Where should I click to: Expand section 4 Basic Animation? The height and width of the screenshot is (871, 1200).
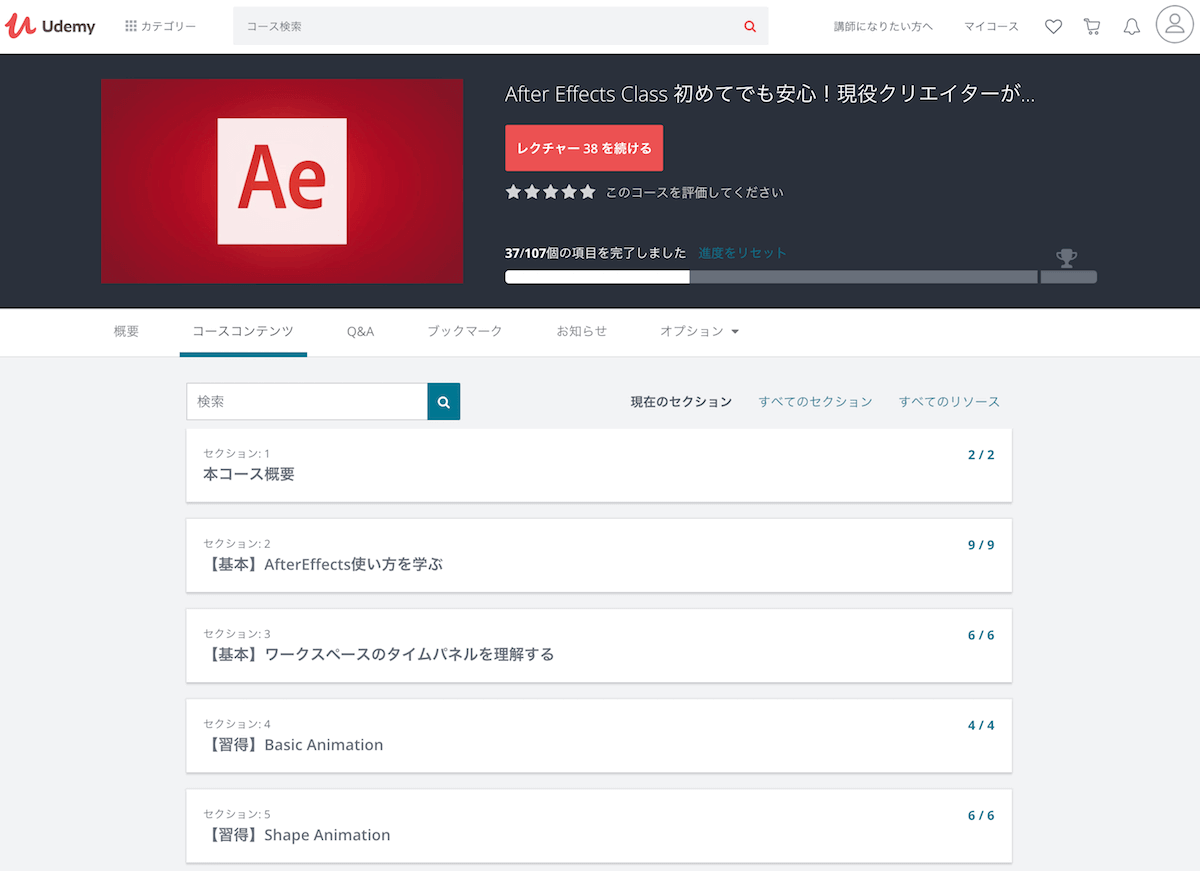pos(599,735)
